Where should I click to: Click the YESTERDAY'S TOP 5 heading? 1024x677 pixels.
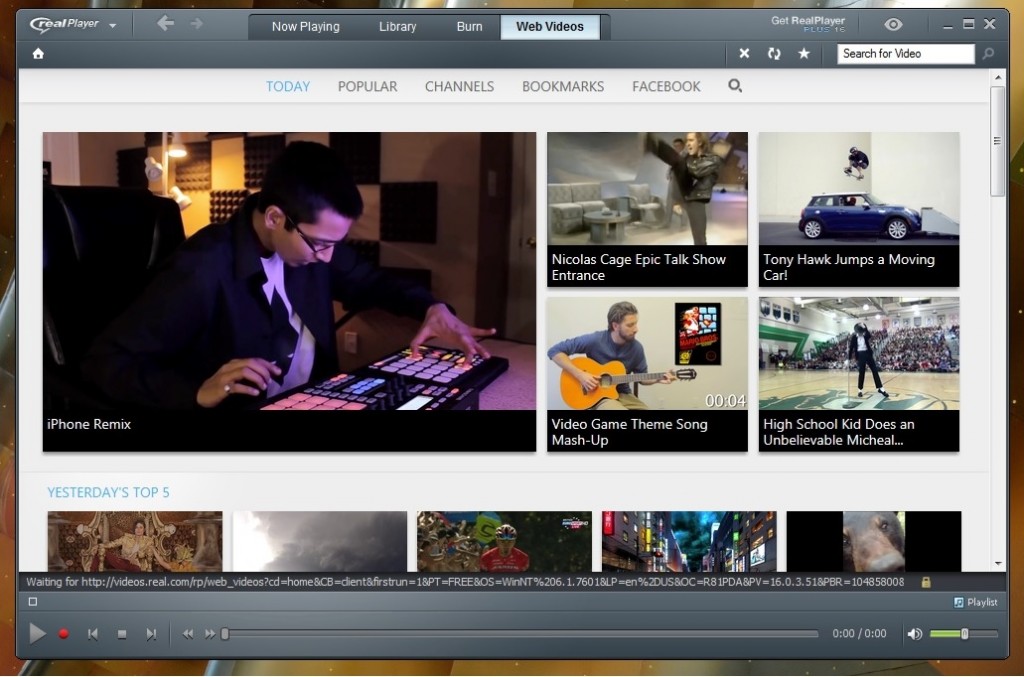coord(108,492)
